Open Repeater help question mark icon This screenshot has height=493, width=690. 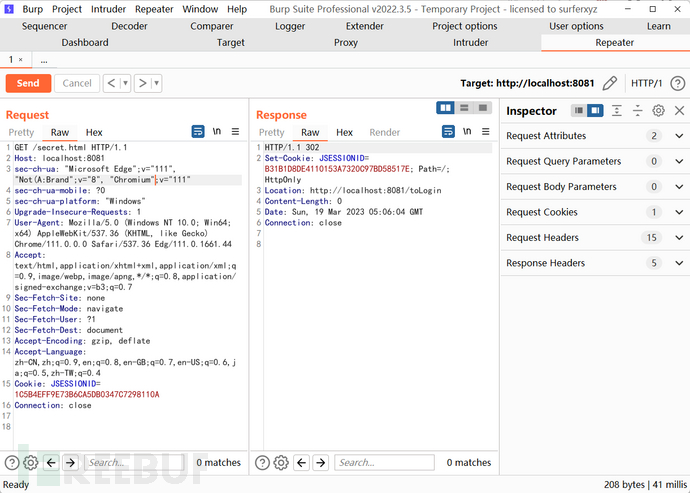(x=678, y=83)
